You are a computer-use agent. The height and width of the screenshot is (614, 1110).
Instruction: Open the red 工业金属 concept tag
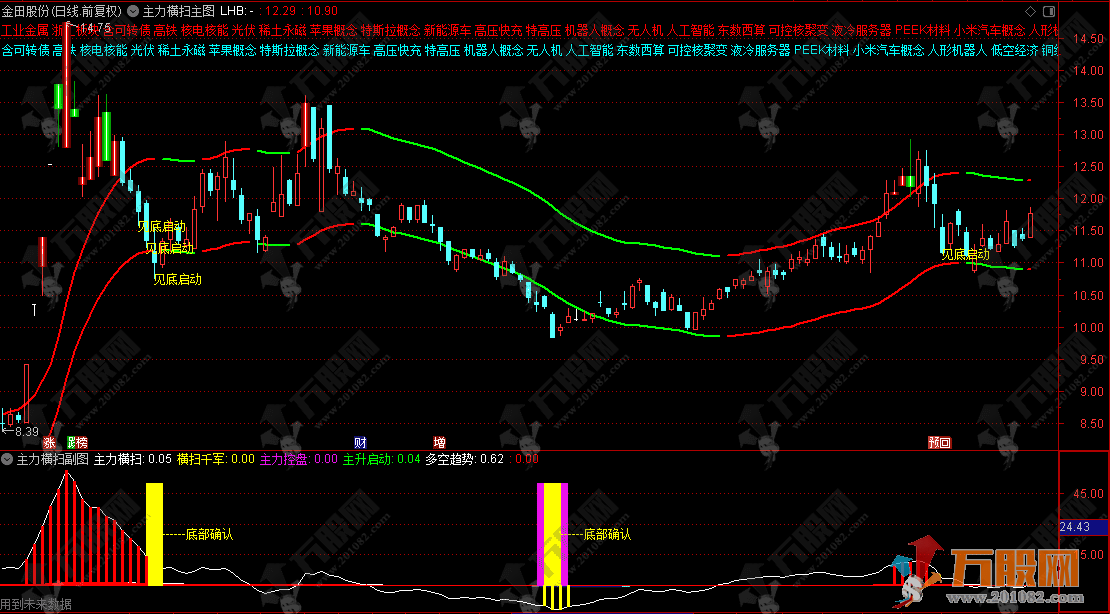click(25, 30)
